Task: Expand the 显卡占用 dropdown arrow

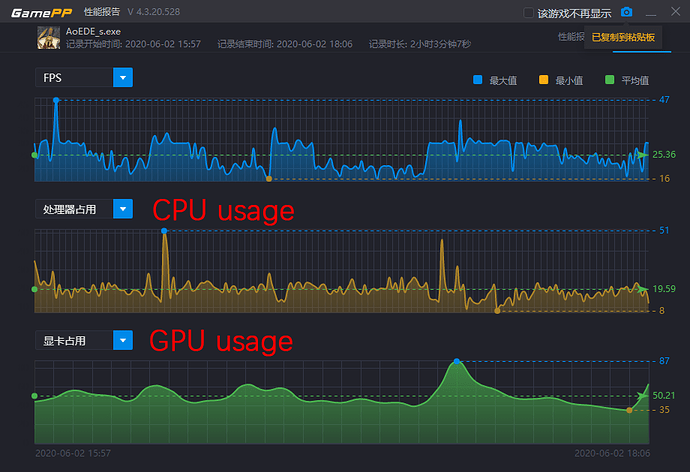Action: tap(123, 341)
